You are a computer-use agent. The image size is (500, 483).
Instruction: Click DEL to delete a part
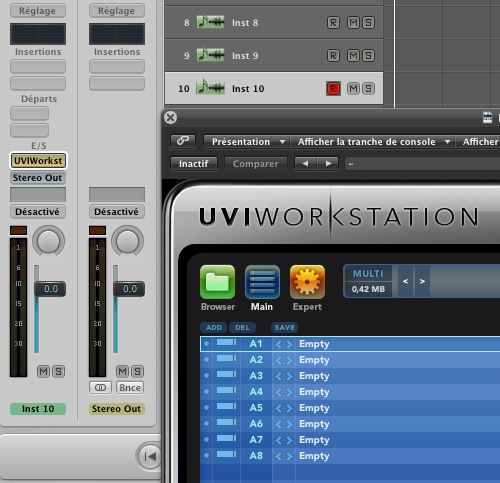click(242, 327)
